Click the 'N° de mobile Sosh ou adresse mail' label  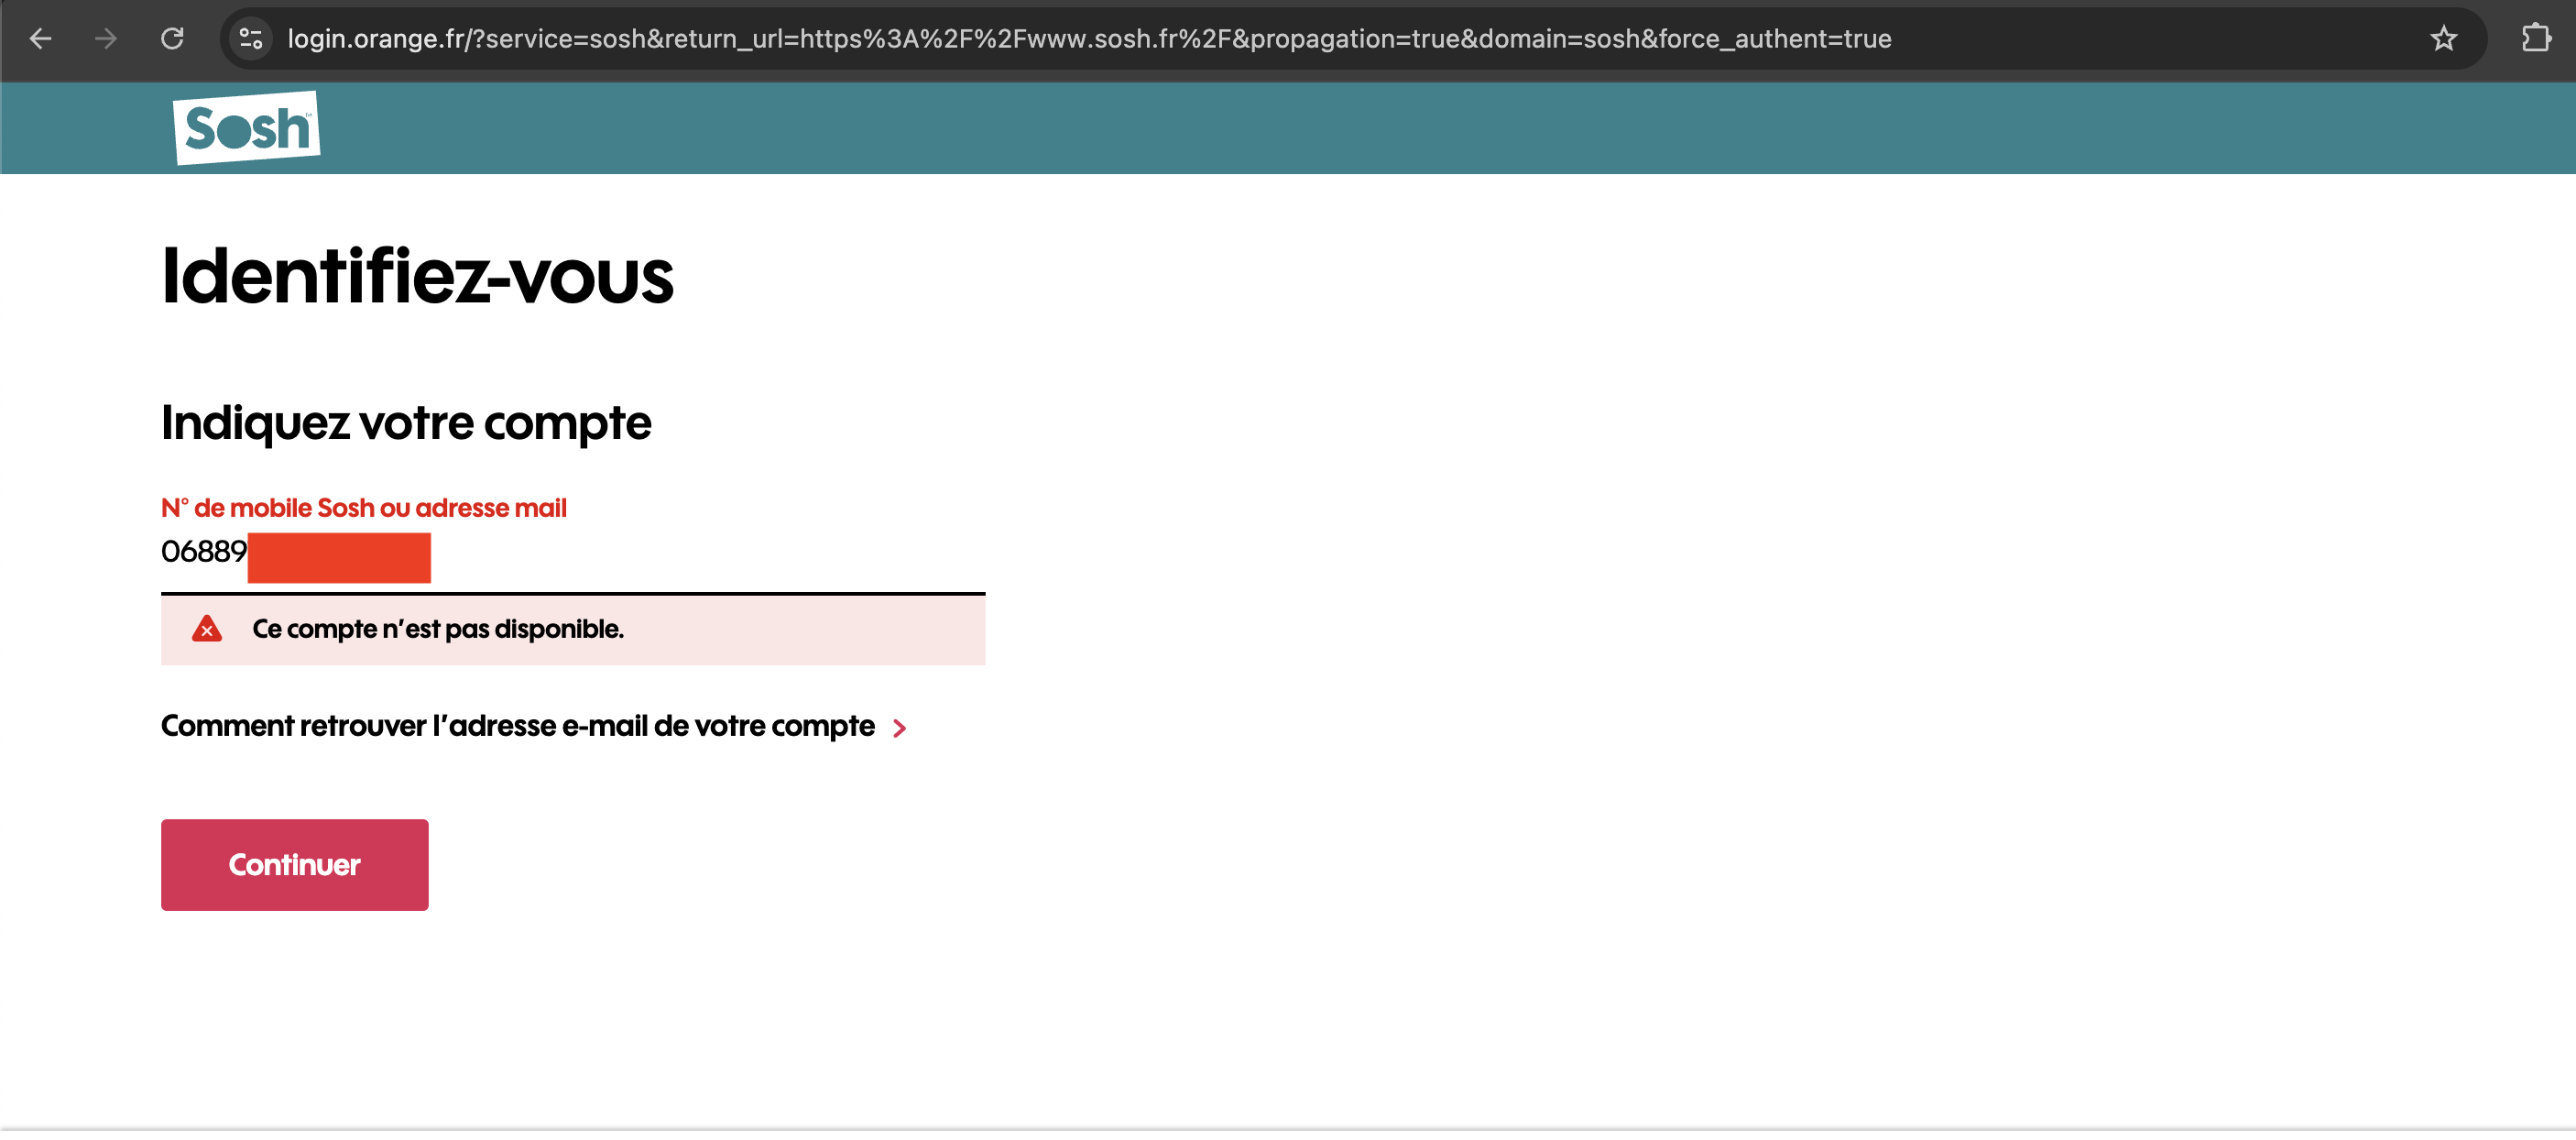click(364, 508)
